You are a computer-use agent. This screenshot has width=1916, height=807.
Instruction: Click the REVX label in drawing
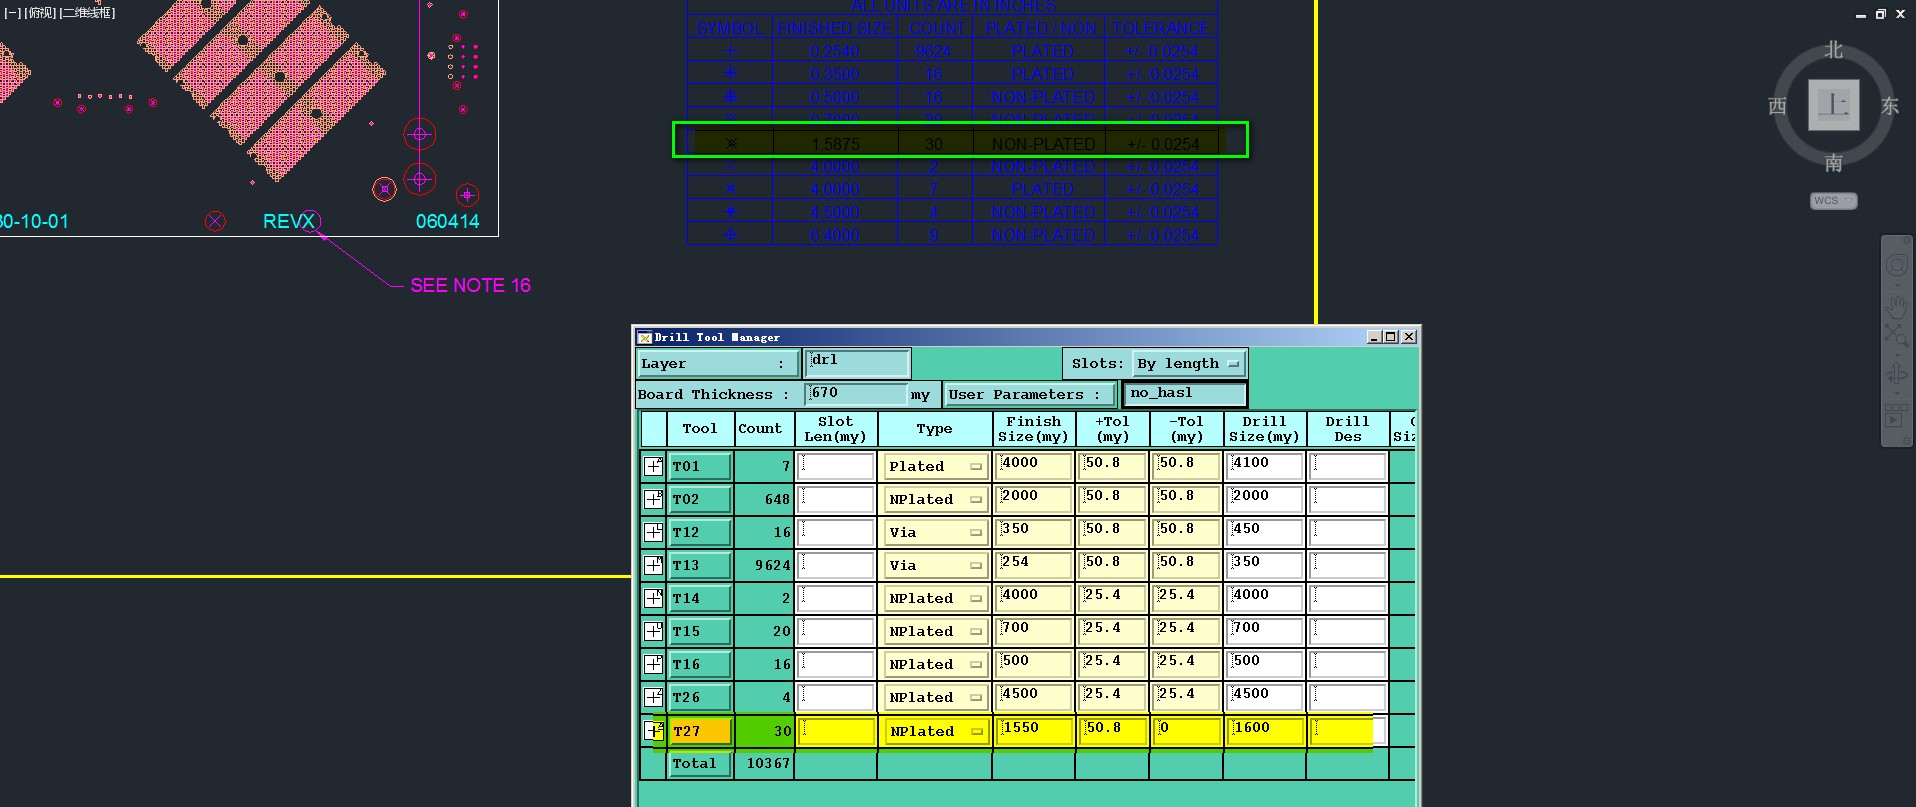(x=288, y=222)
